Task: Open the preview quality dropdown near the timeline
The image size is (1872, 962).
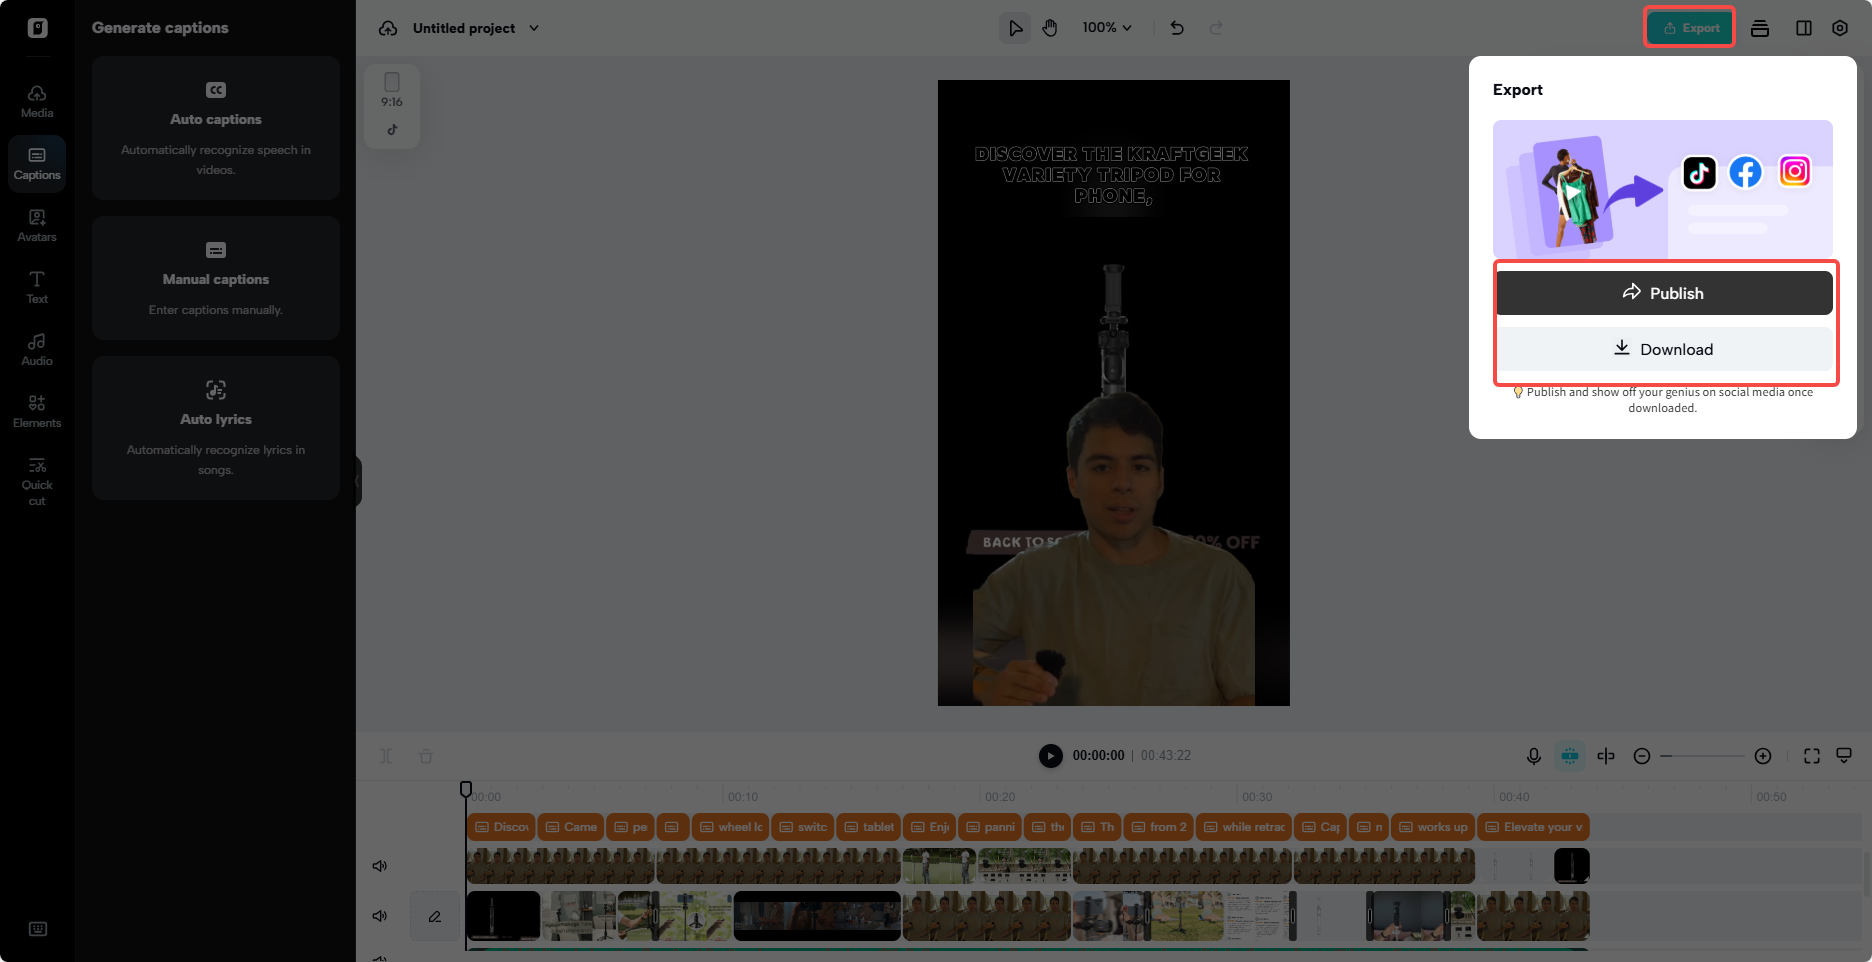Action: coord(1845,756)
